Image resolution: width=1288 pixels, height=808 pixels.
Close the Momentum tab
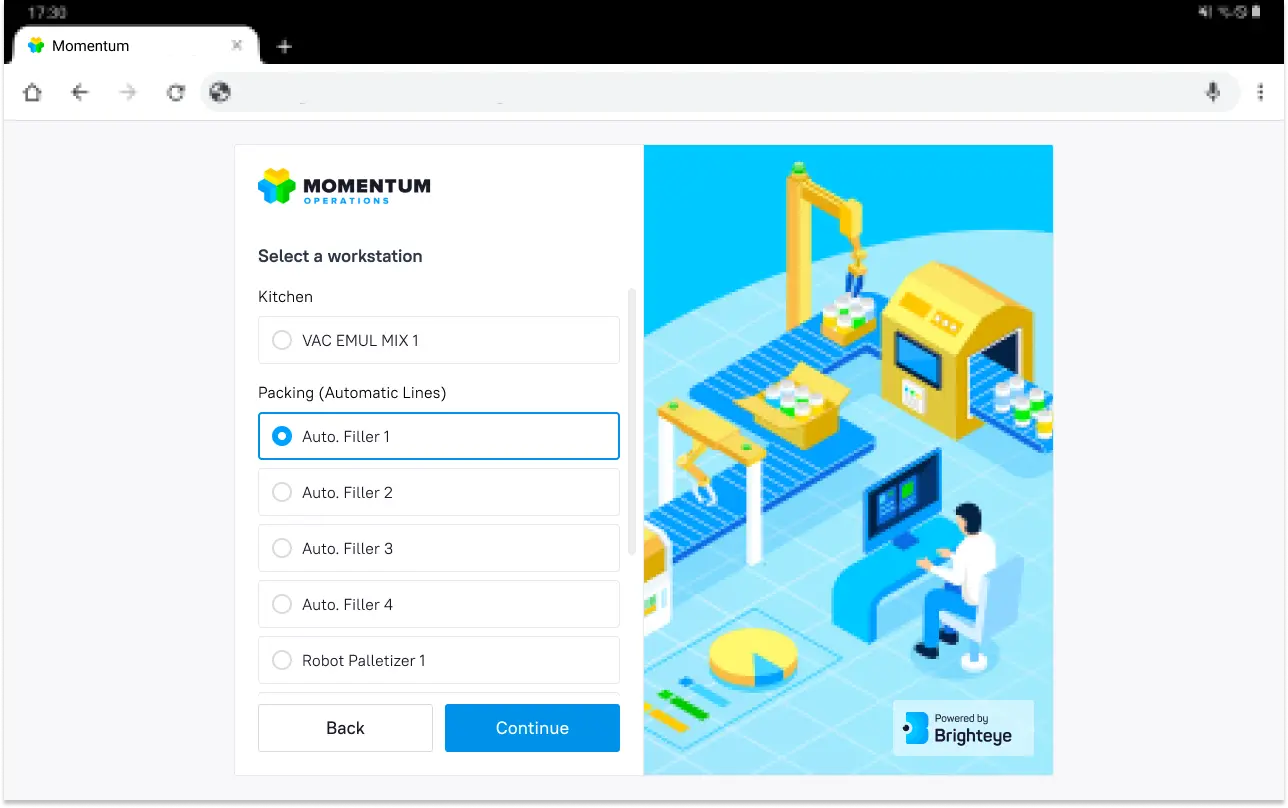click(237, 45)
